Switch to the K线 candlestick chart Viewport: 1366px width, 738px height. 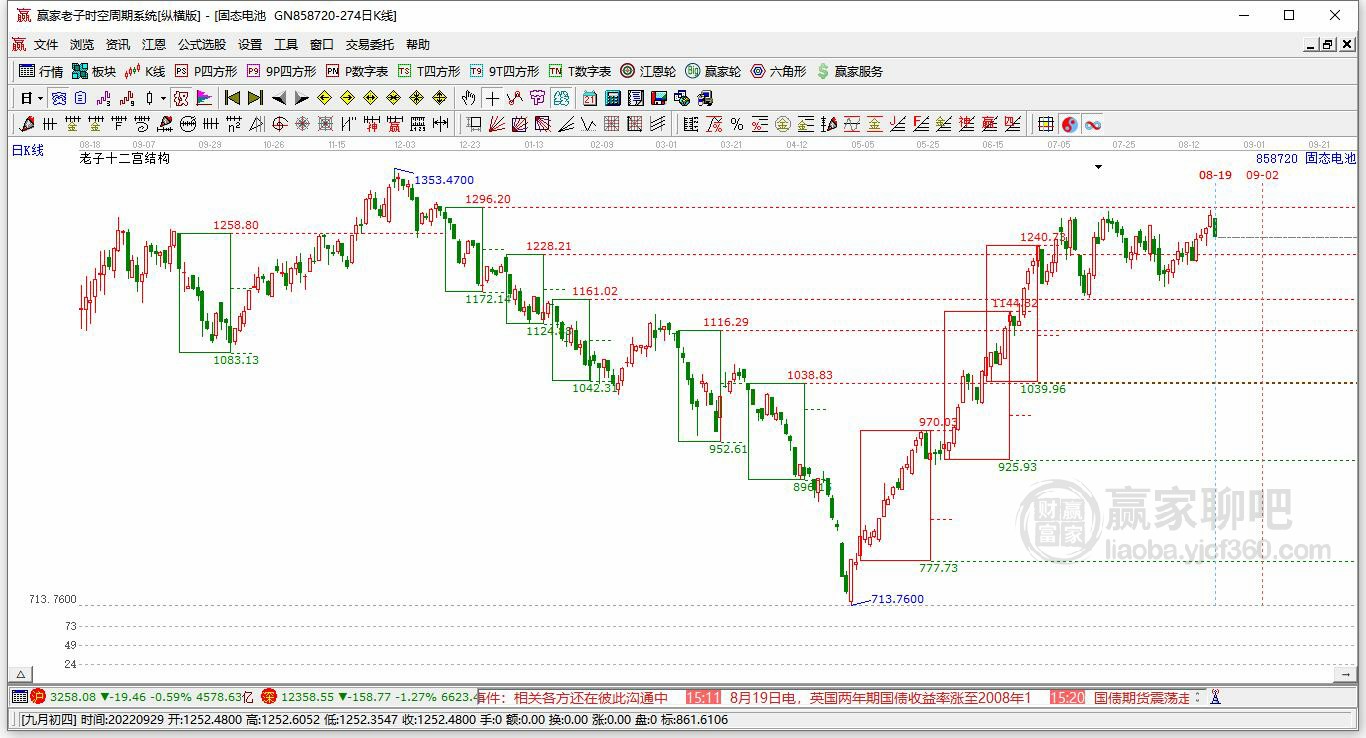tap(145, 71)
